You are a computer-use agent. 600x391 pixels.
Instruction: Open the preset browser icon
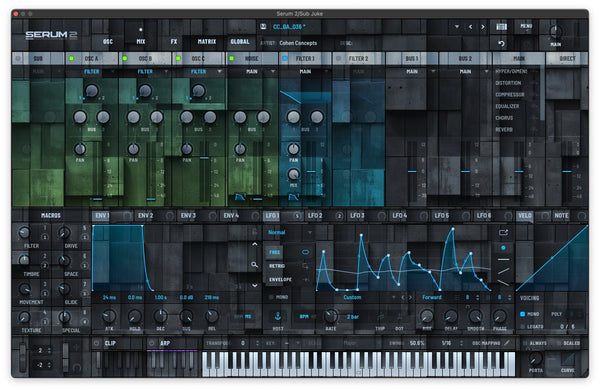tap(501, 26)
